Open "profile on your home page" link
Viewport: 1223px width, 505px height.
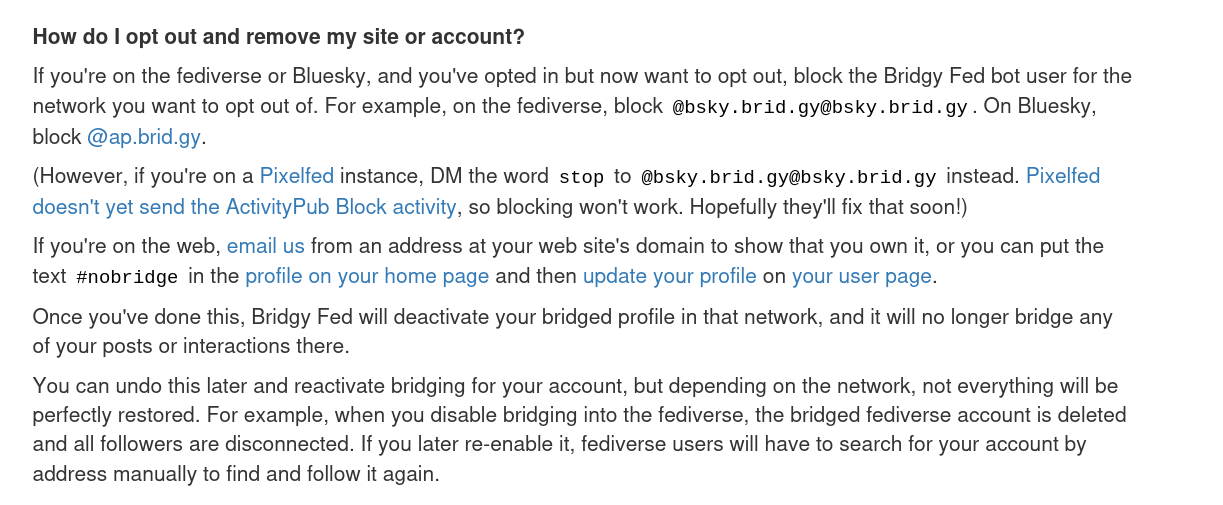click(x=367, y=276)
